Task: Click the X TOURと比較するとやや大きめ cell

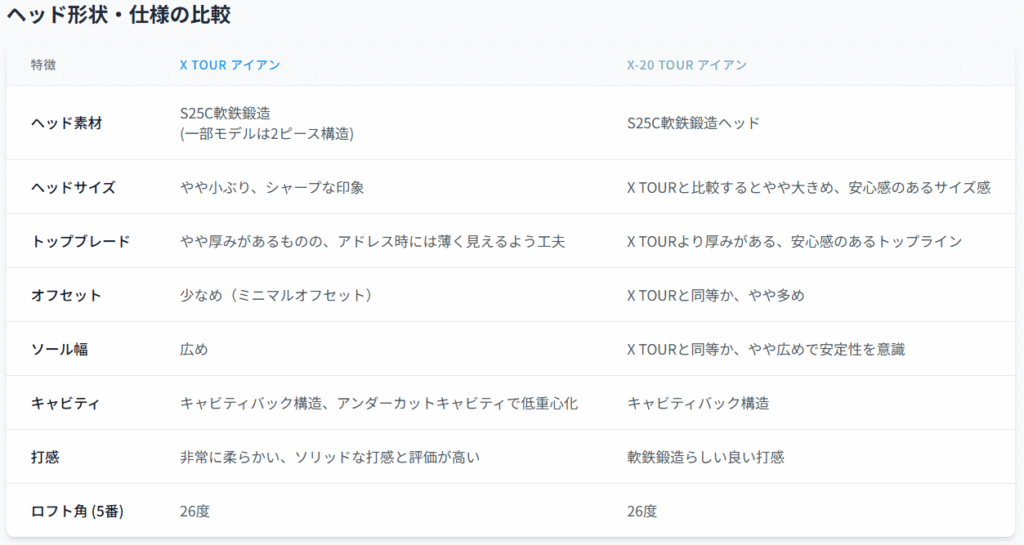Action: point(808,187)
